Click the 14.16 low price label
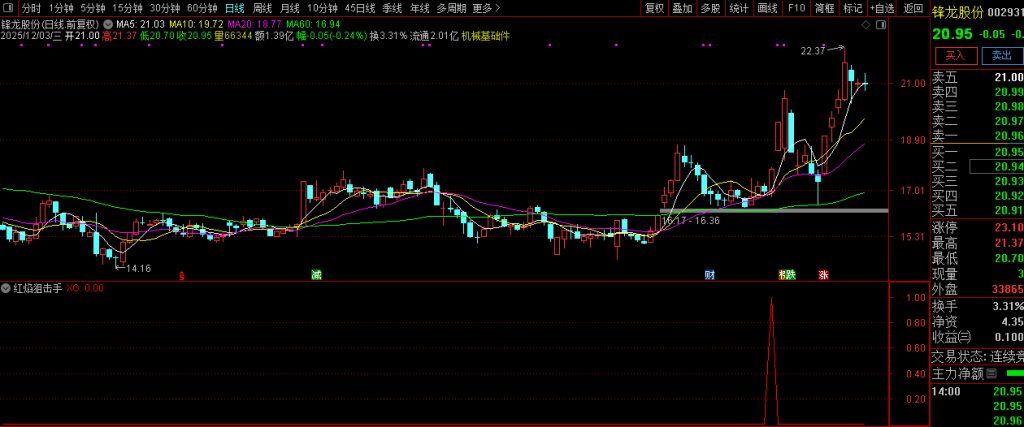 pos(138,268)
